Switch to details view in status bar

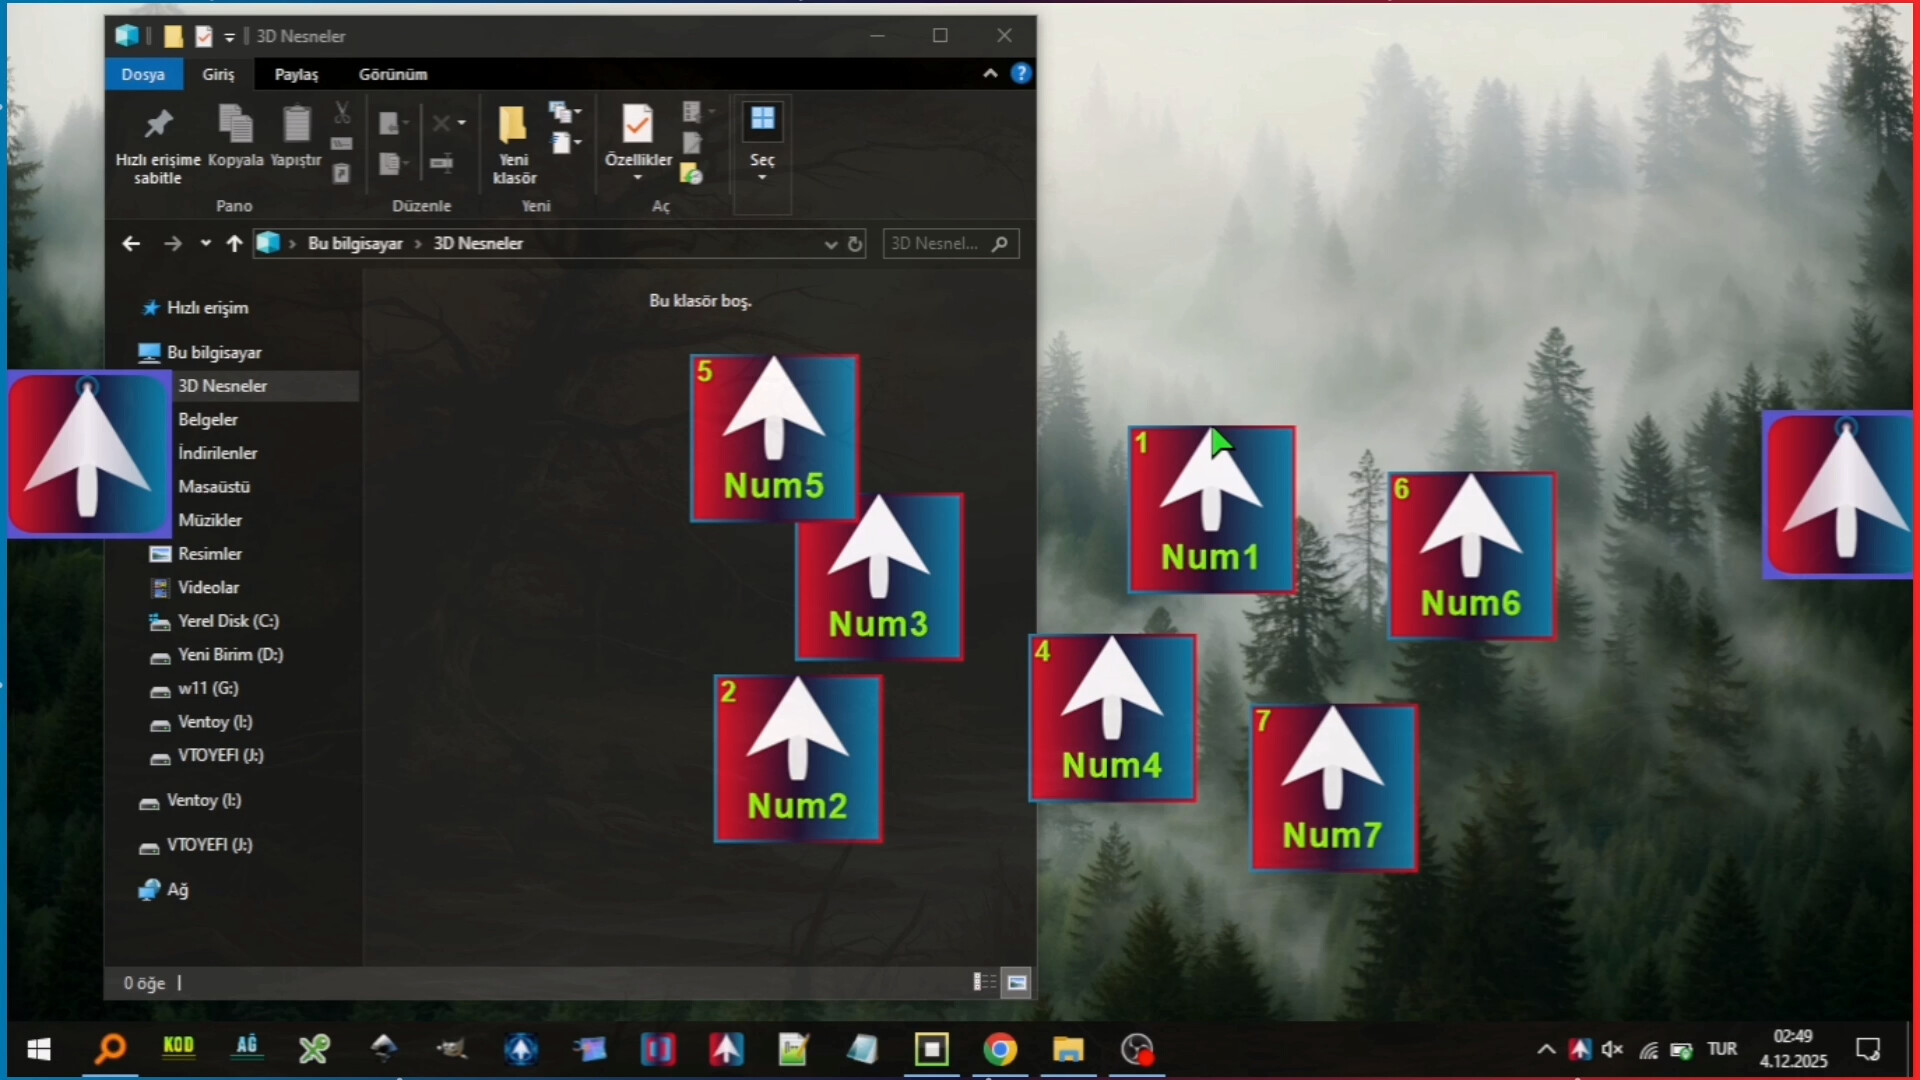[x=984, y=982]
